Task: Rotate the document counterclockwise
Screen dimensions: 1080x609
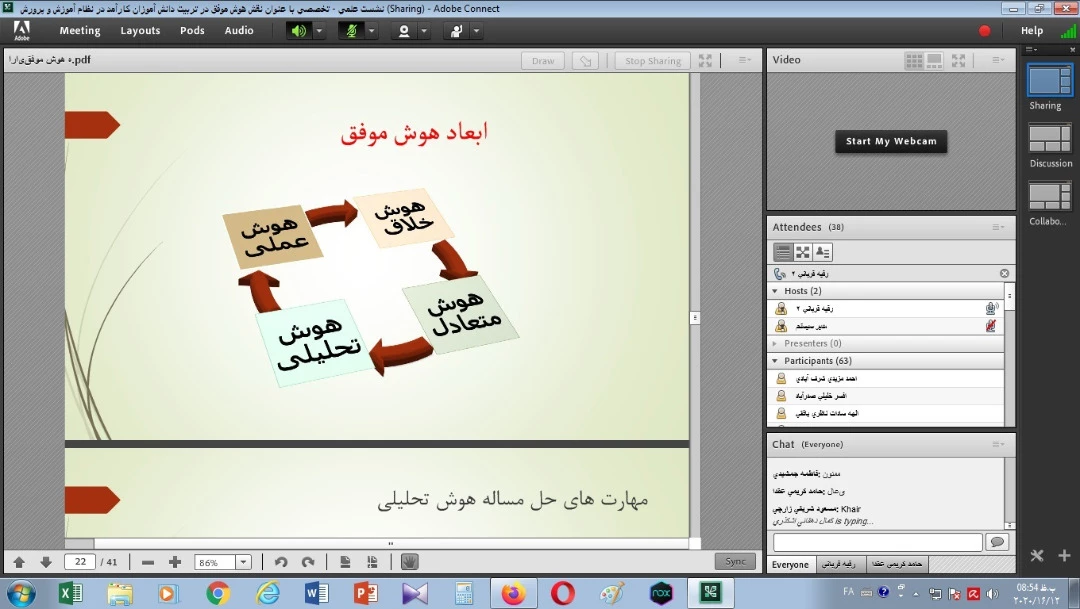Action: coord(281,562)
